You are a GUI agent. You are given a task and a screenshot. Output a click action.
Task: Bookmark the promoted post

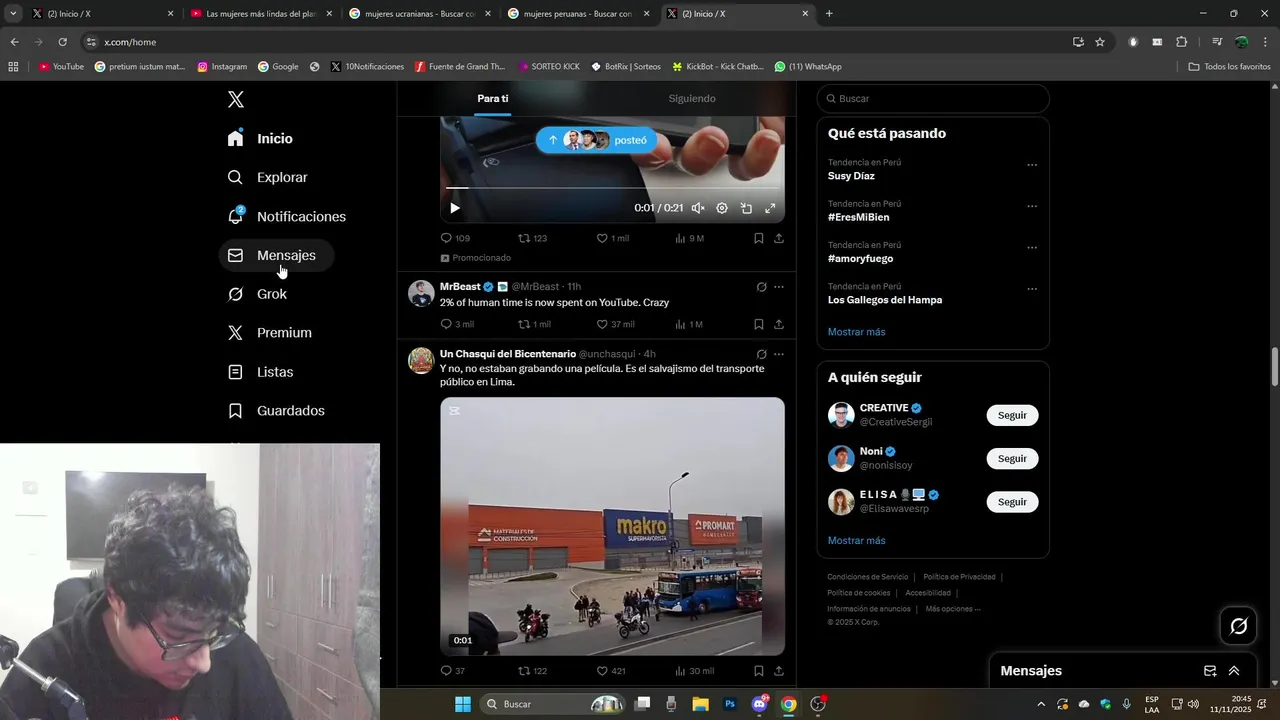pyautogui.click(x=758, y=238)
